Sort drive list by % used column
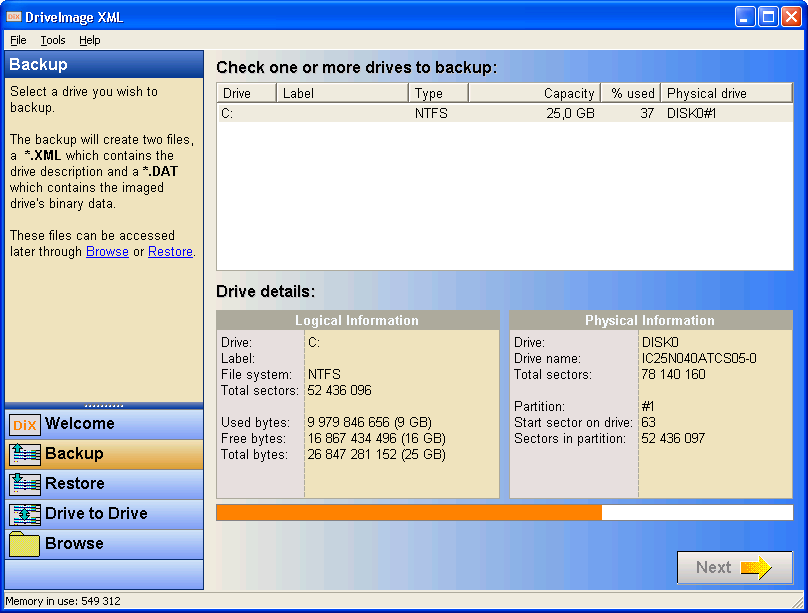 631,93
